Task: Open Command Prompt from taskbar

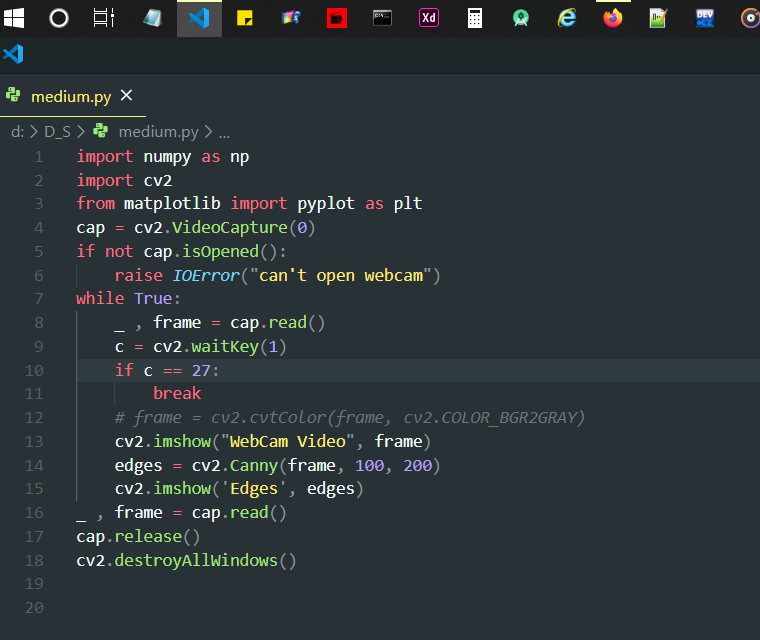Action: pyautogui.click(x=382, y=18)
